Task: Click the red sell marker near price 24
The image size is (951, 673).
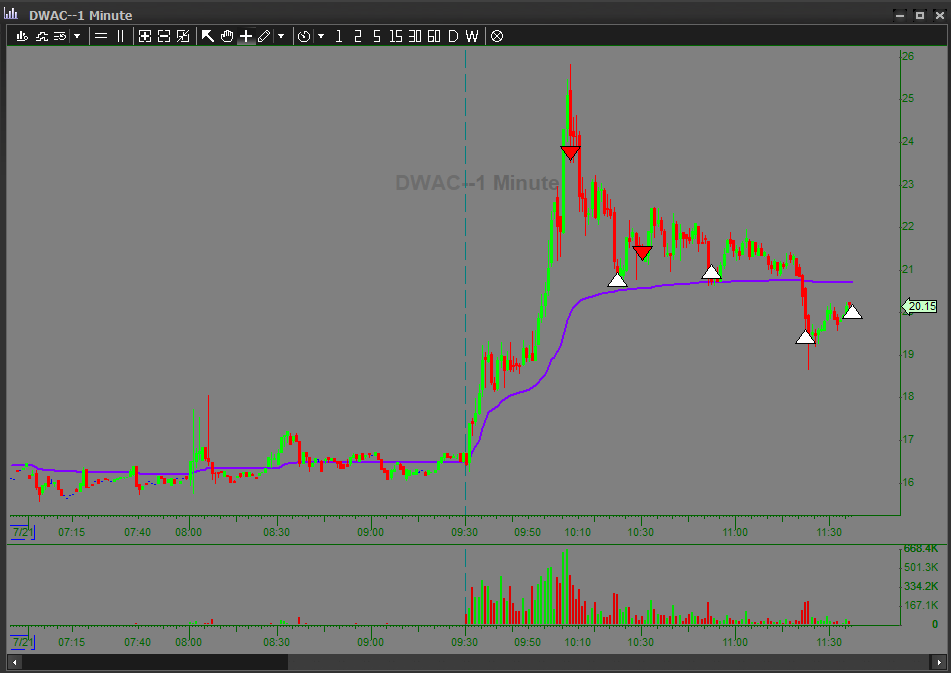Action: click(570, 152)
